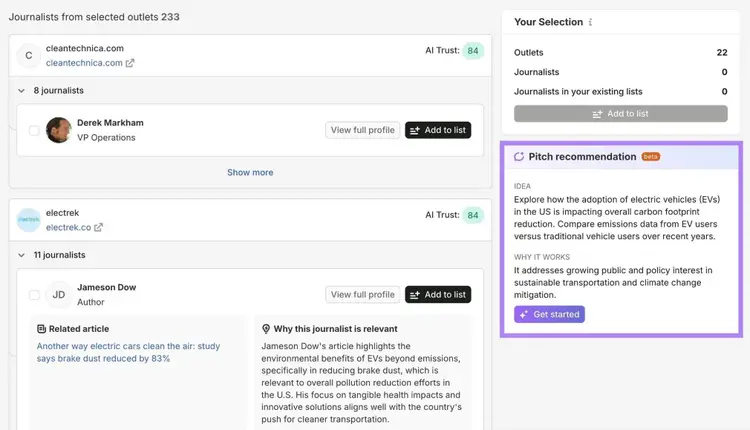This screenshot has width=750, height=430.
Task: Select Jameson Dow's checkbox
Action: [34, 295]
